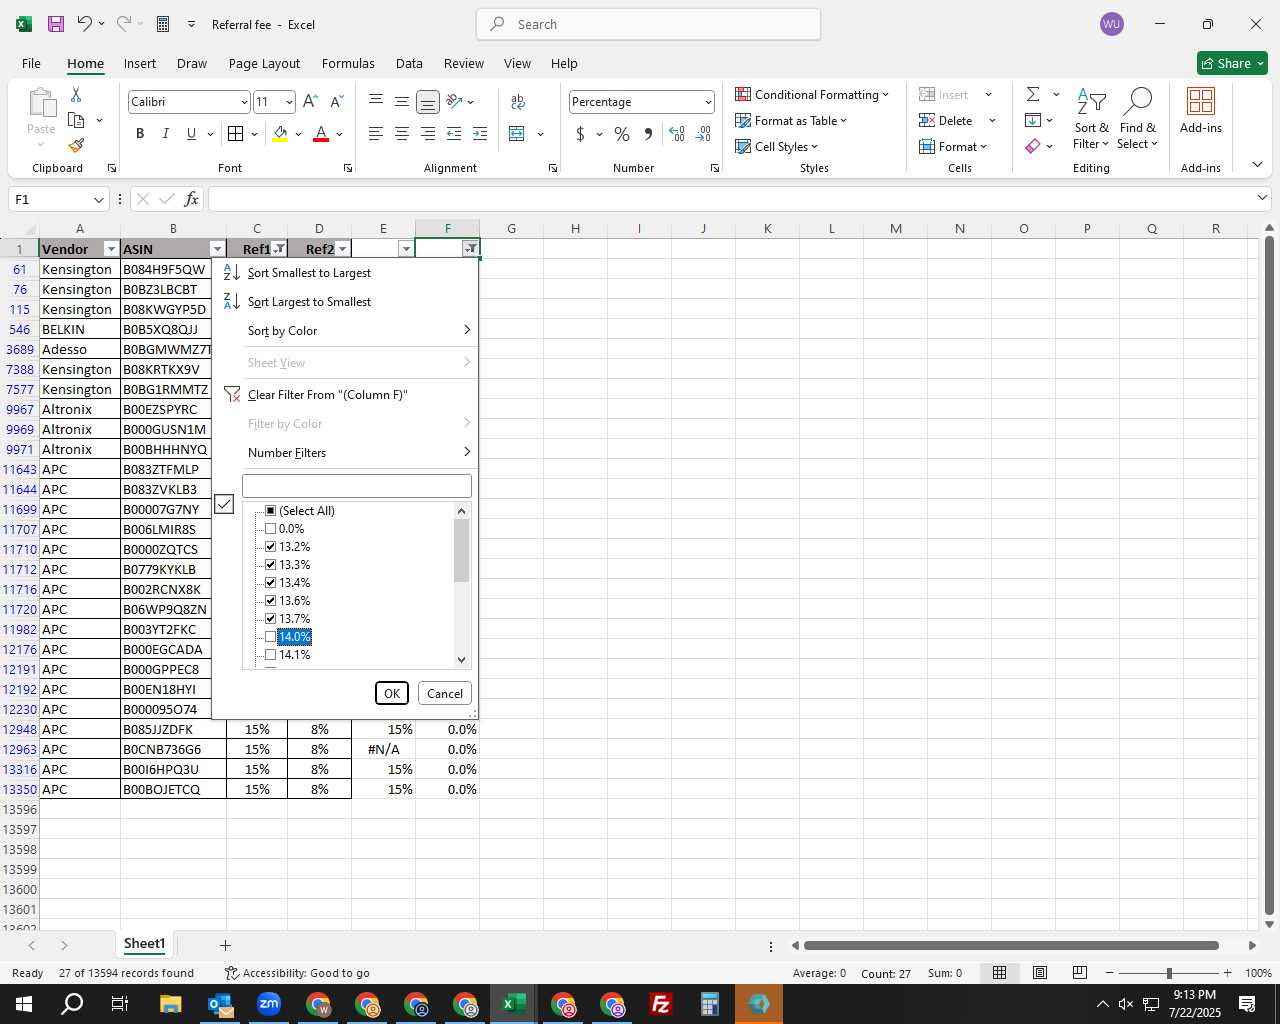Uncheck the 13.6% filter checkbox
The height and width of the screenshot is (1024, 1280).
point(270,601)
